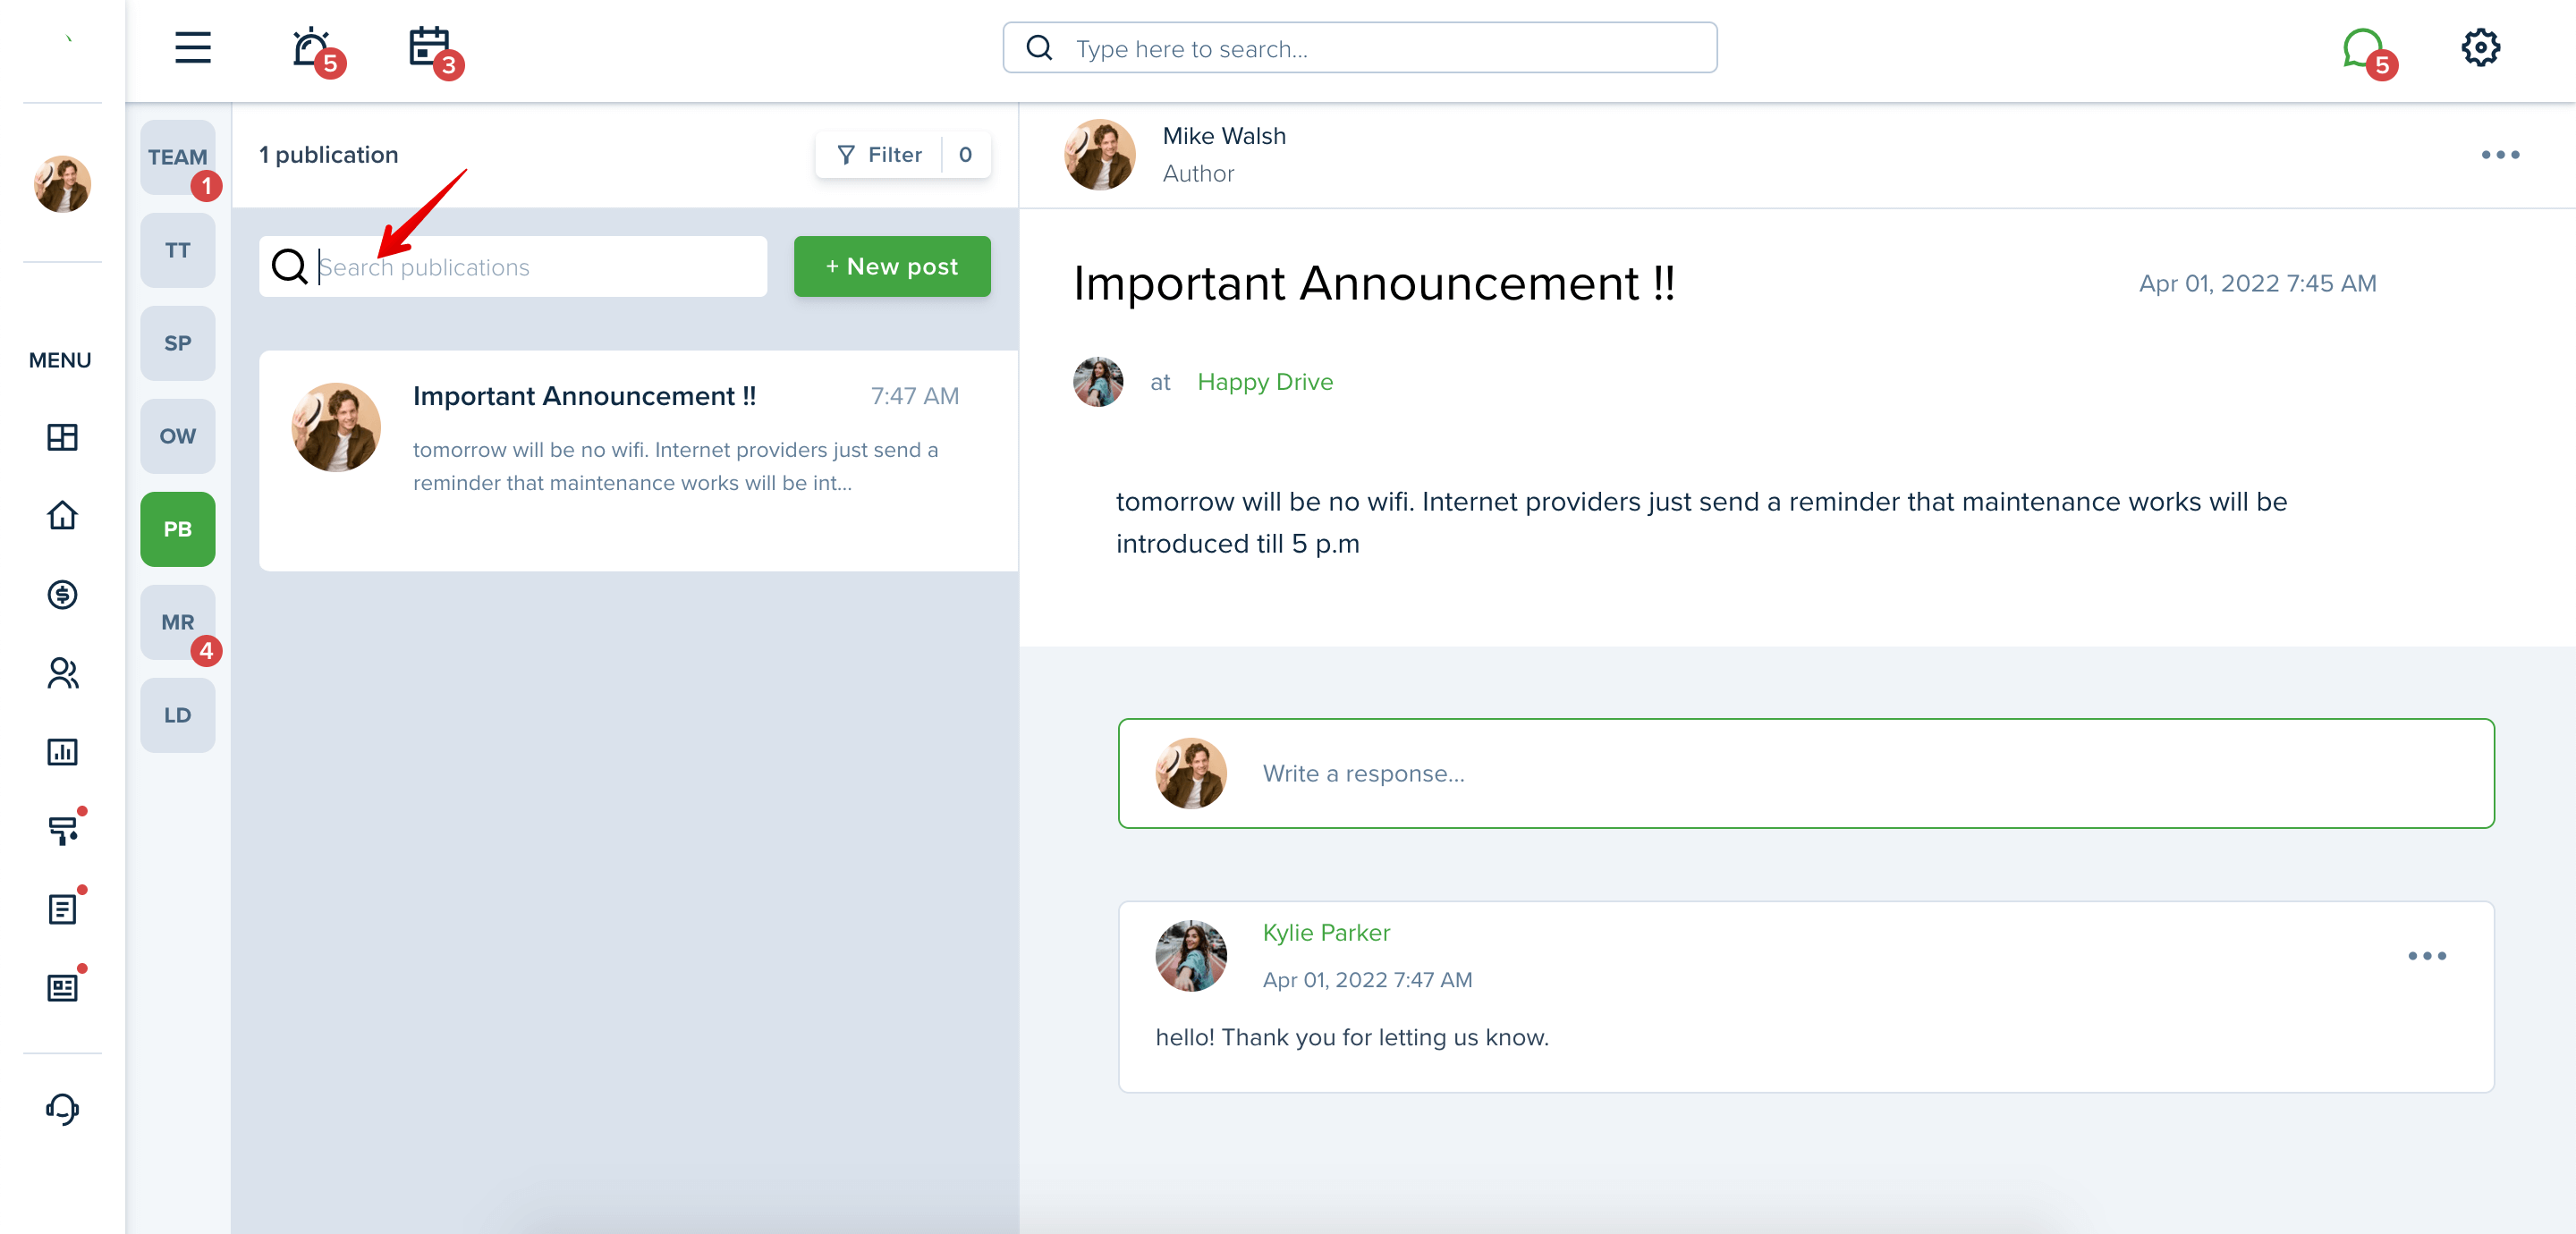Image resolution: width=2576 pixels, height=1234 pixels.
Task: Open paint roller icon in menu
Action: [x=62, y=830]
